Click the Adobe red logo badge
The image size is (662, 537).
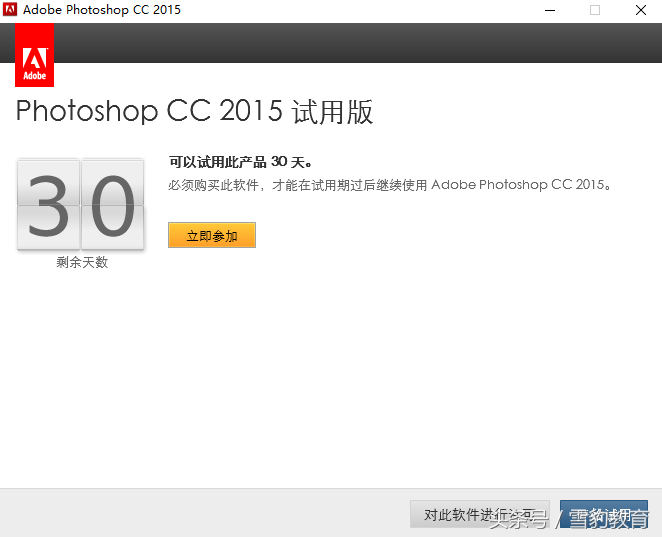pyautogui.click(x=34, y=55)
